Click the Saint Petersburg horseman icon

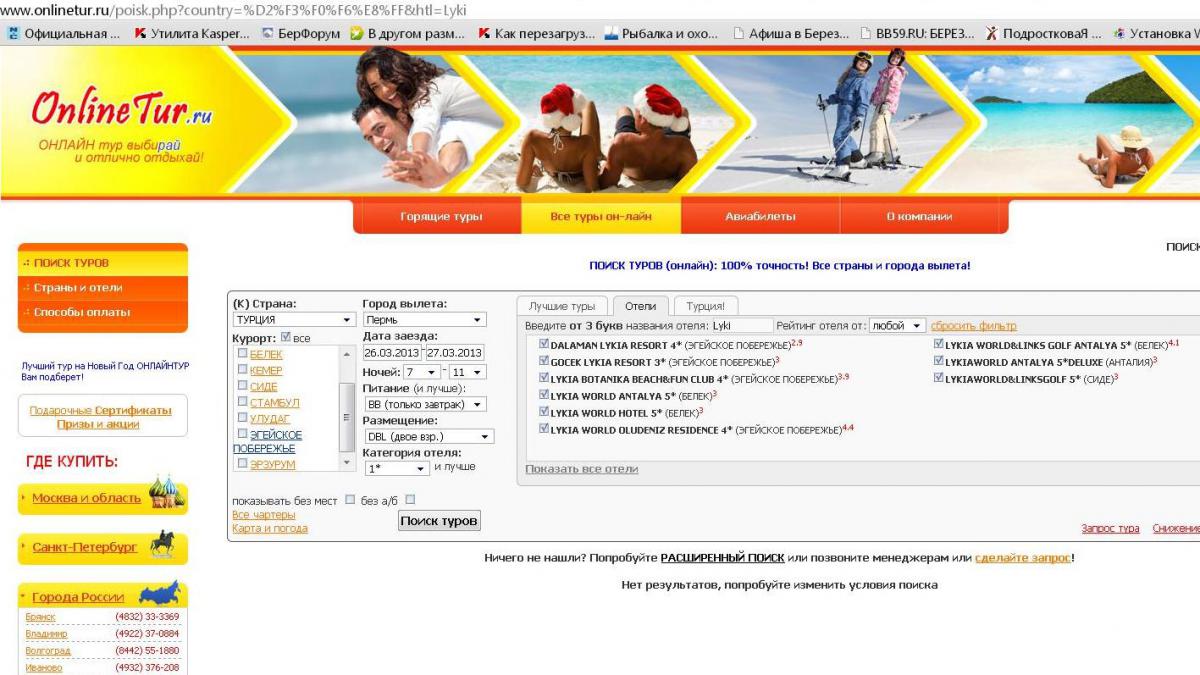coord(162,545)
